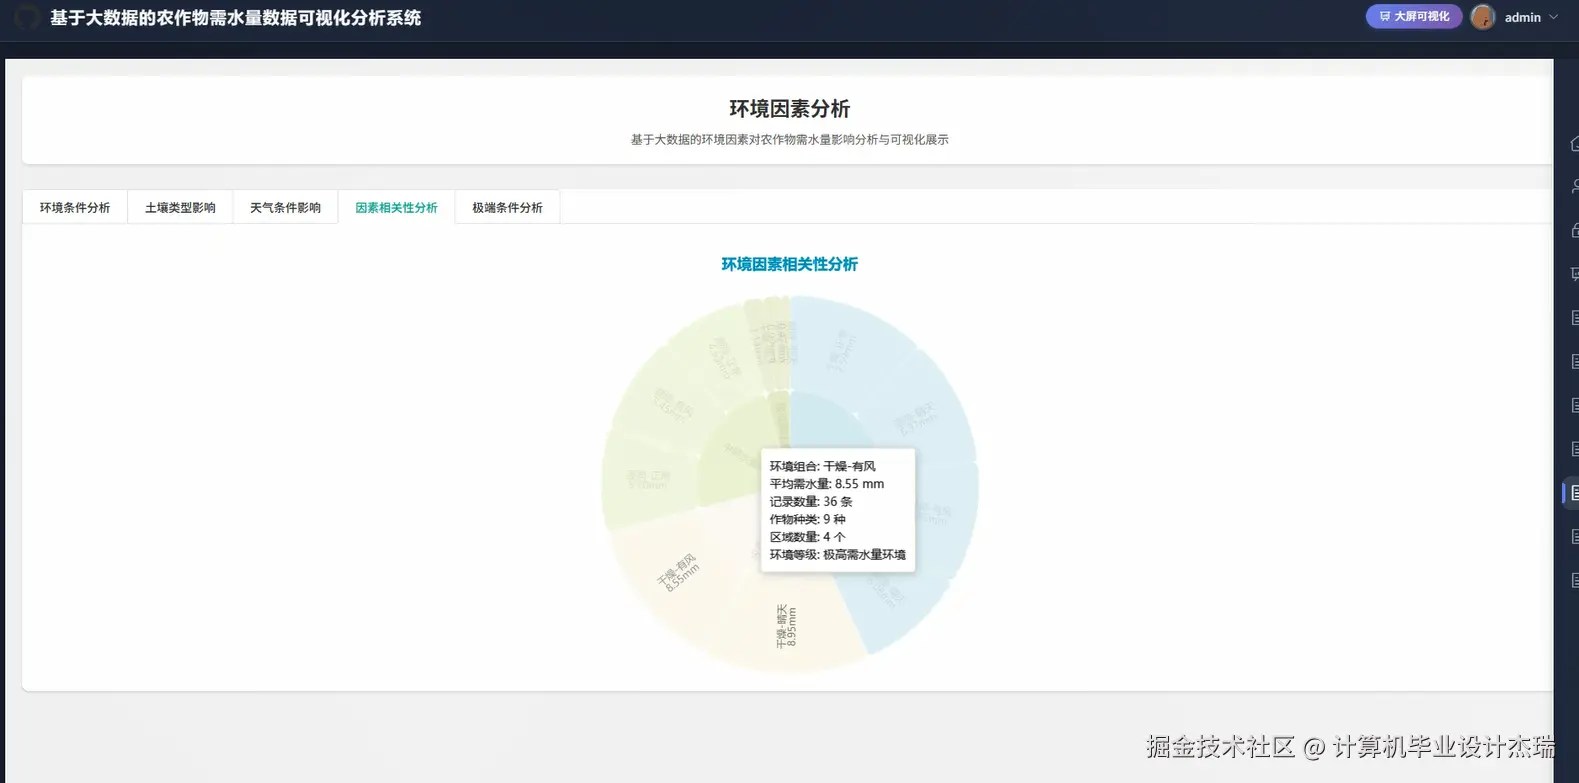1579x783 pixels.
Task: Open the 环境条件分析 tab
Action: (x=75, y=207)
